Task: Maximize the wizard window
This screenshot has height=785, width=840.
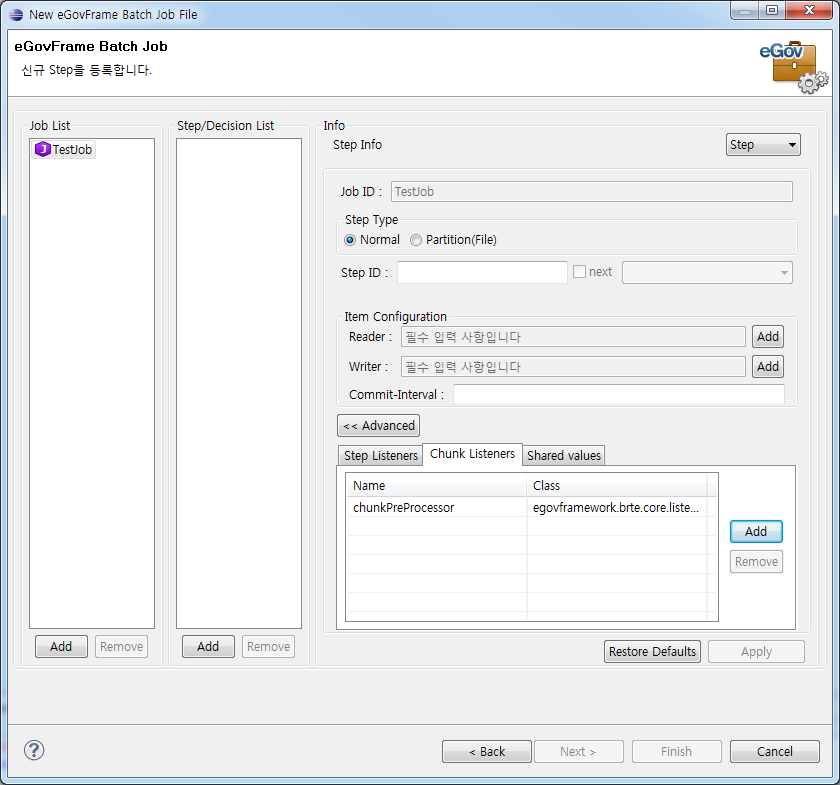Action: [771, 10]
